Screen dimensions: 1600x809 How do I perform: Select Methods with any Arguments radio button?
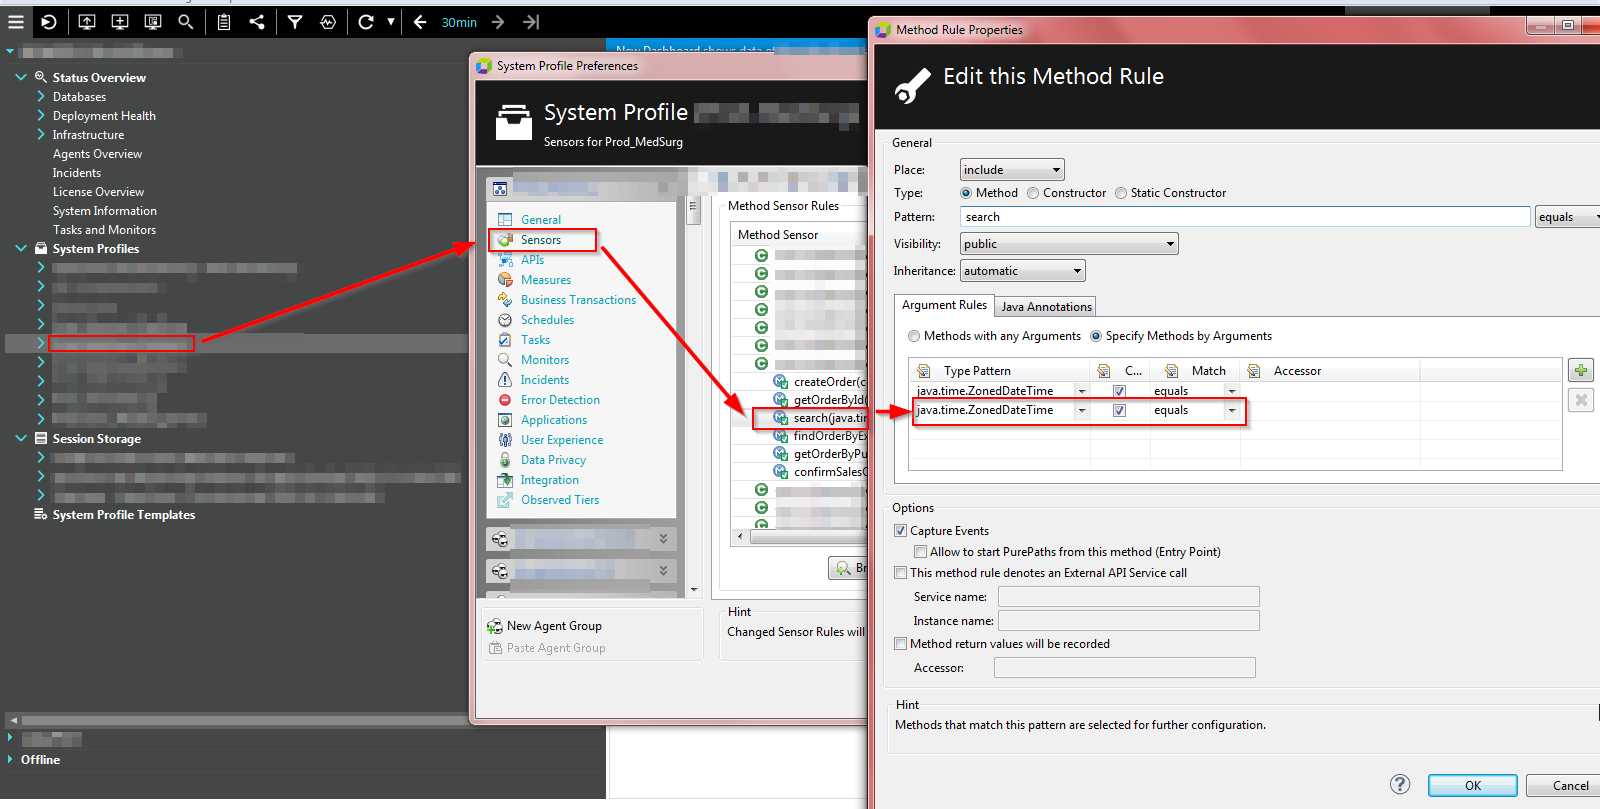coord(914,336)
